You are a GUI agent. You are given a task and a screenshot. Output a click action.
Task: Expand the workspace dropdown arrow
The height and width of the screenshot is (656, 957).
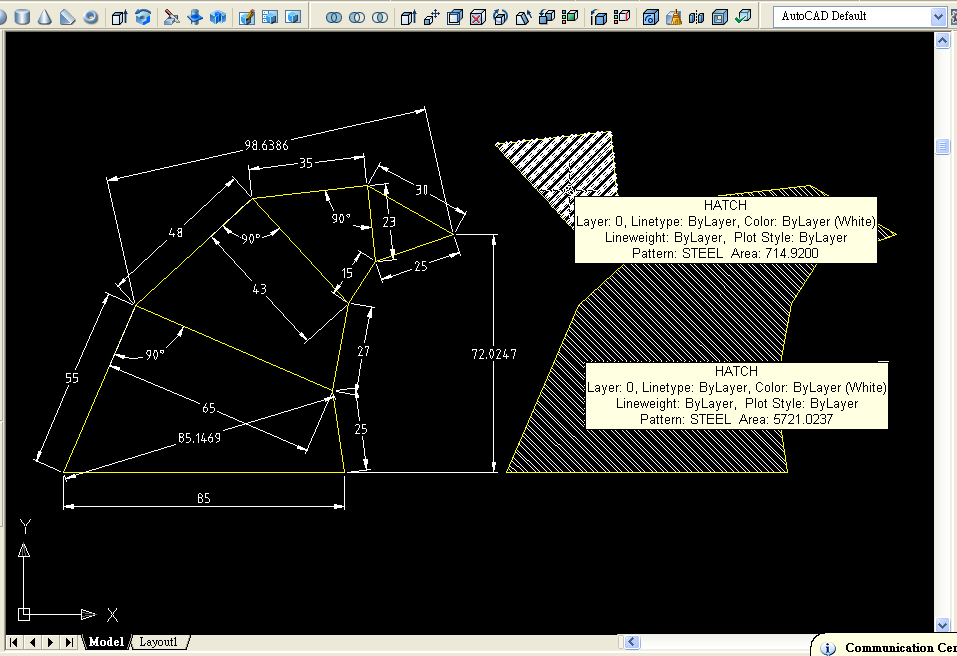coord(939,17)
